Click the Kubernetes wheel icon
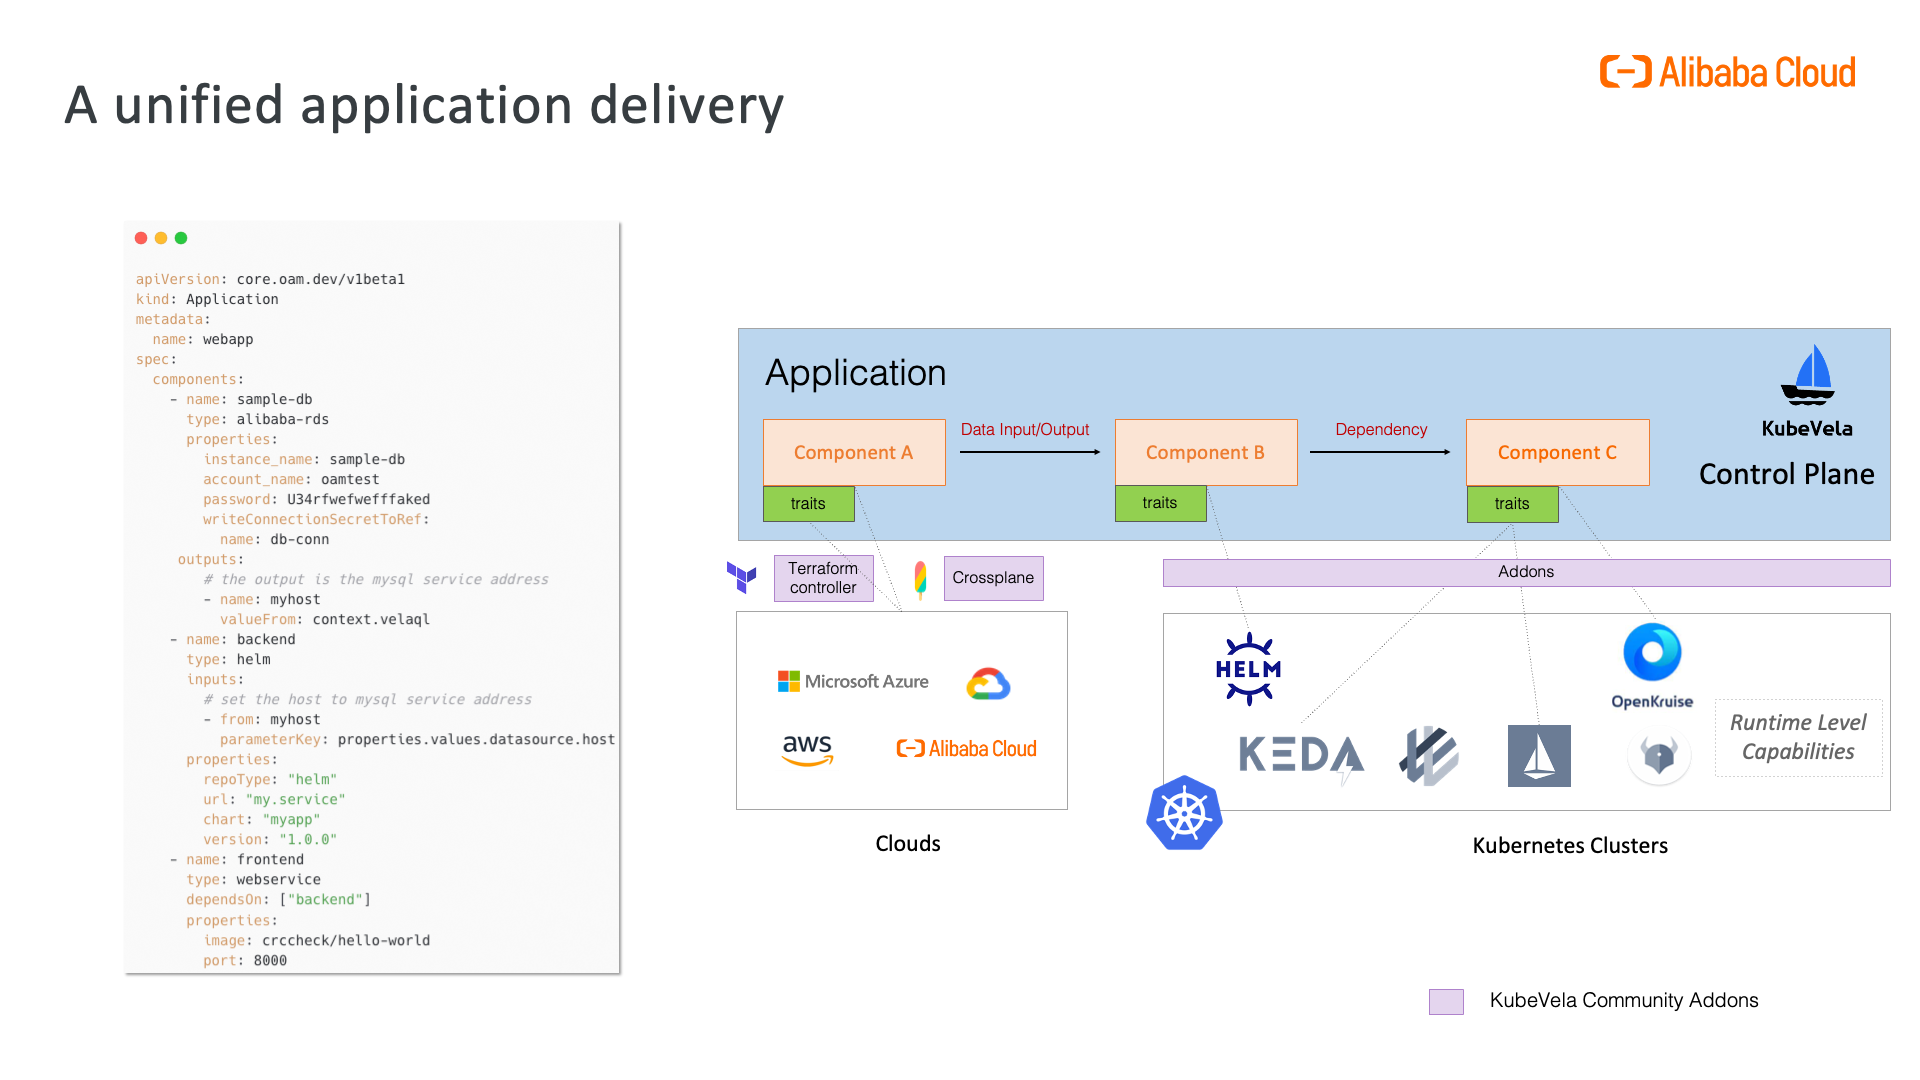Screen dimensions: 1920x1080 click(1184, 813)
